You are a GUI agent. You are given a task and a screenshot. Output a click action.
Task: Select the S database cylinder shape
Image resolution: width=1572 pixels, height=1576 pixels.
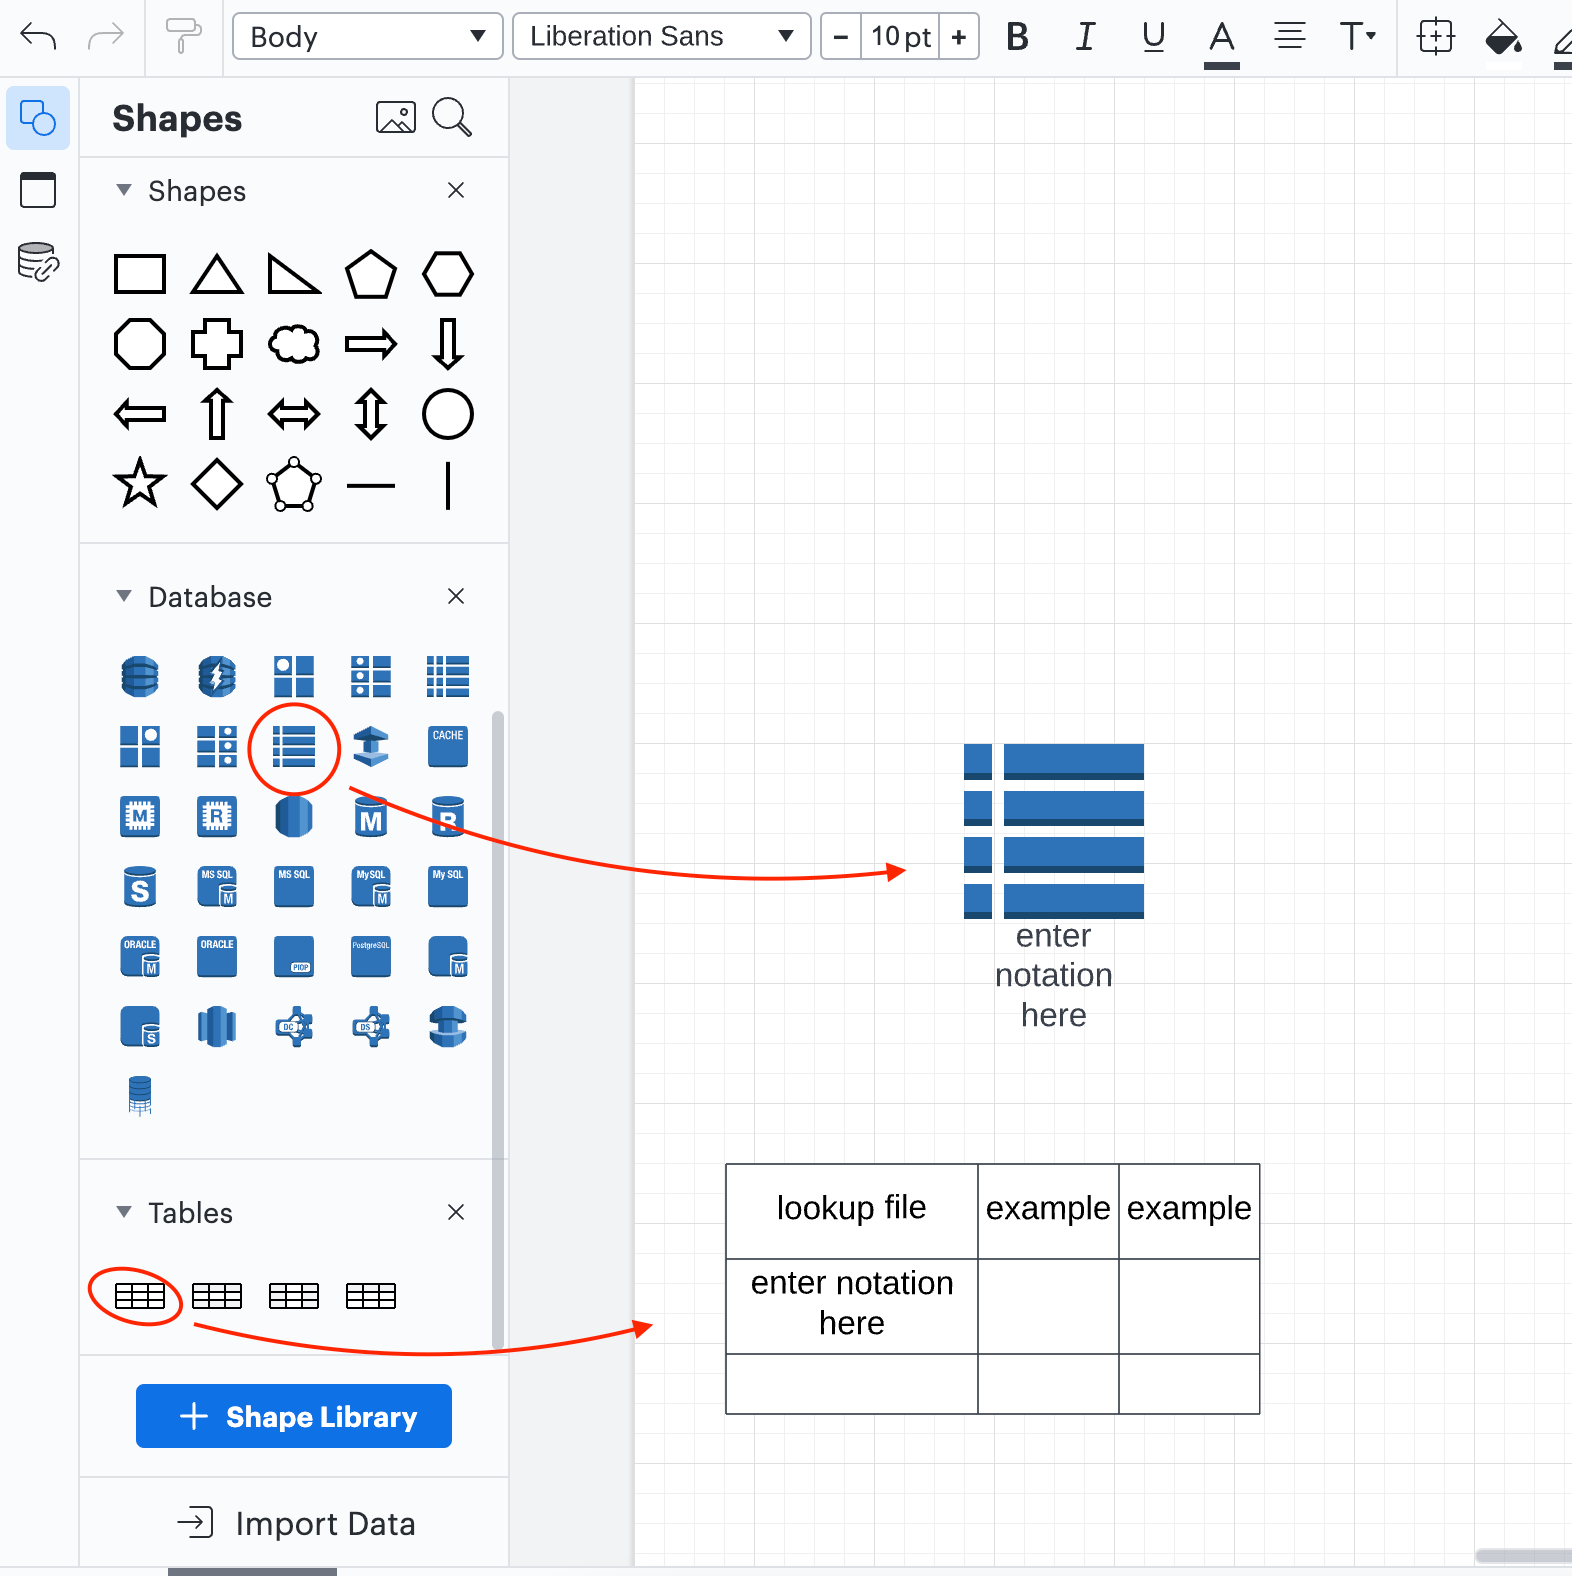pos(140,887)
